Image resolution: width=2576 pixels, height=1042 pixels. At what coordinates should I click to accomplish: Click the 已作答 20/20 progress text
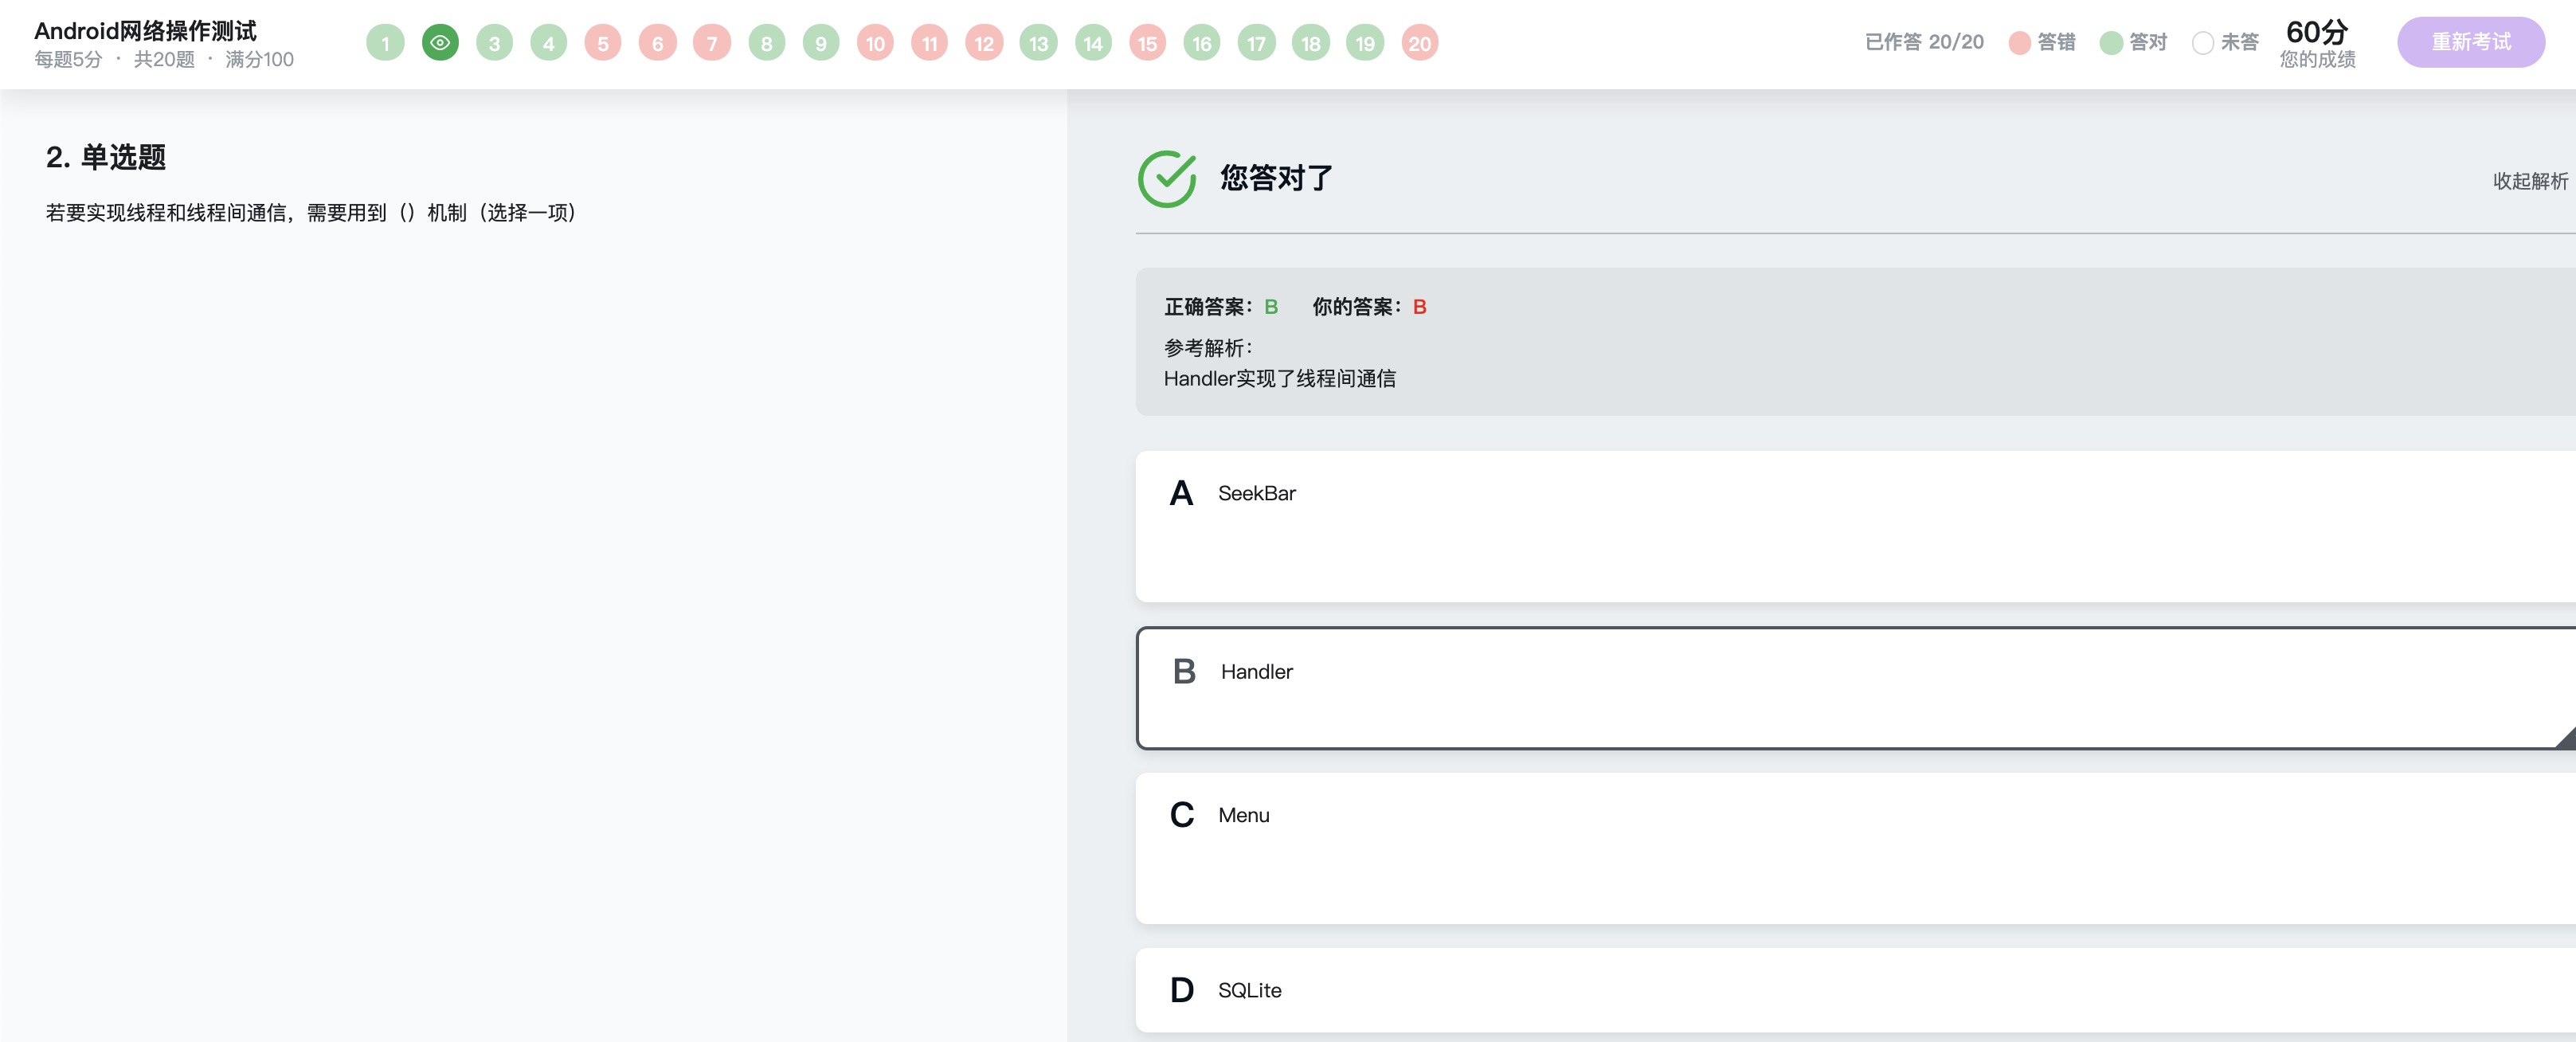(1924, 42)
